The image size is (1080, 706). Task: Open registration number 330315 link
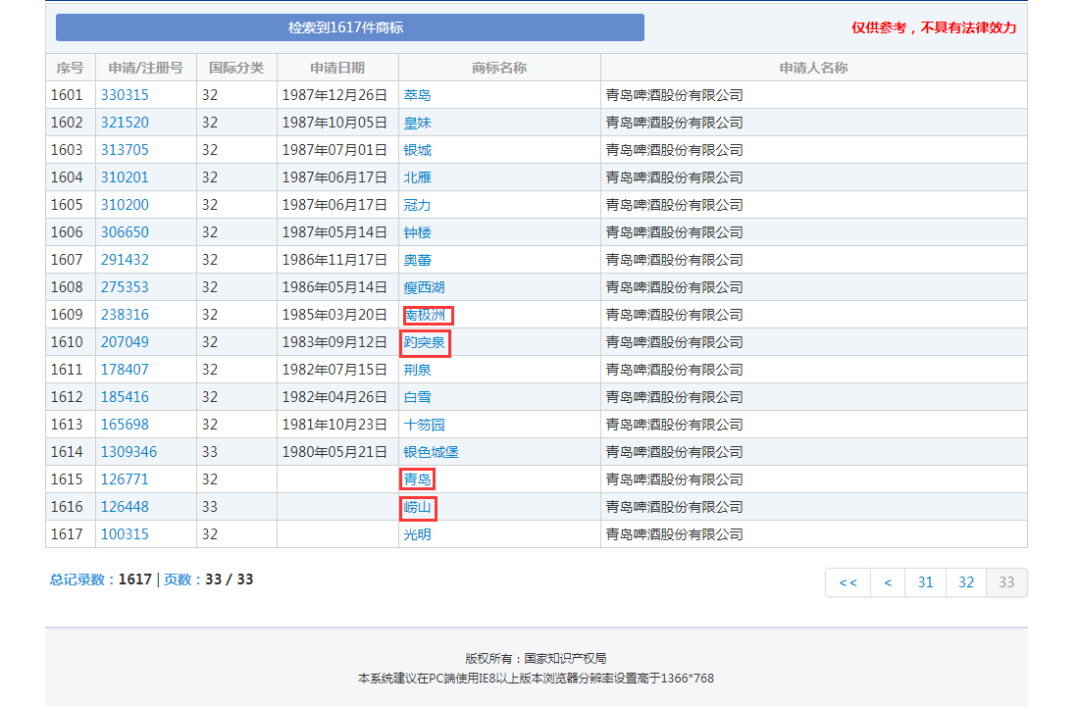(124, 95)
